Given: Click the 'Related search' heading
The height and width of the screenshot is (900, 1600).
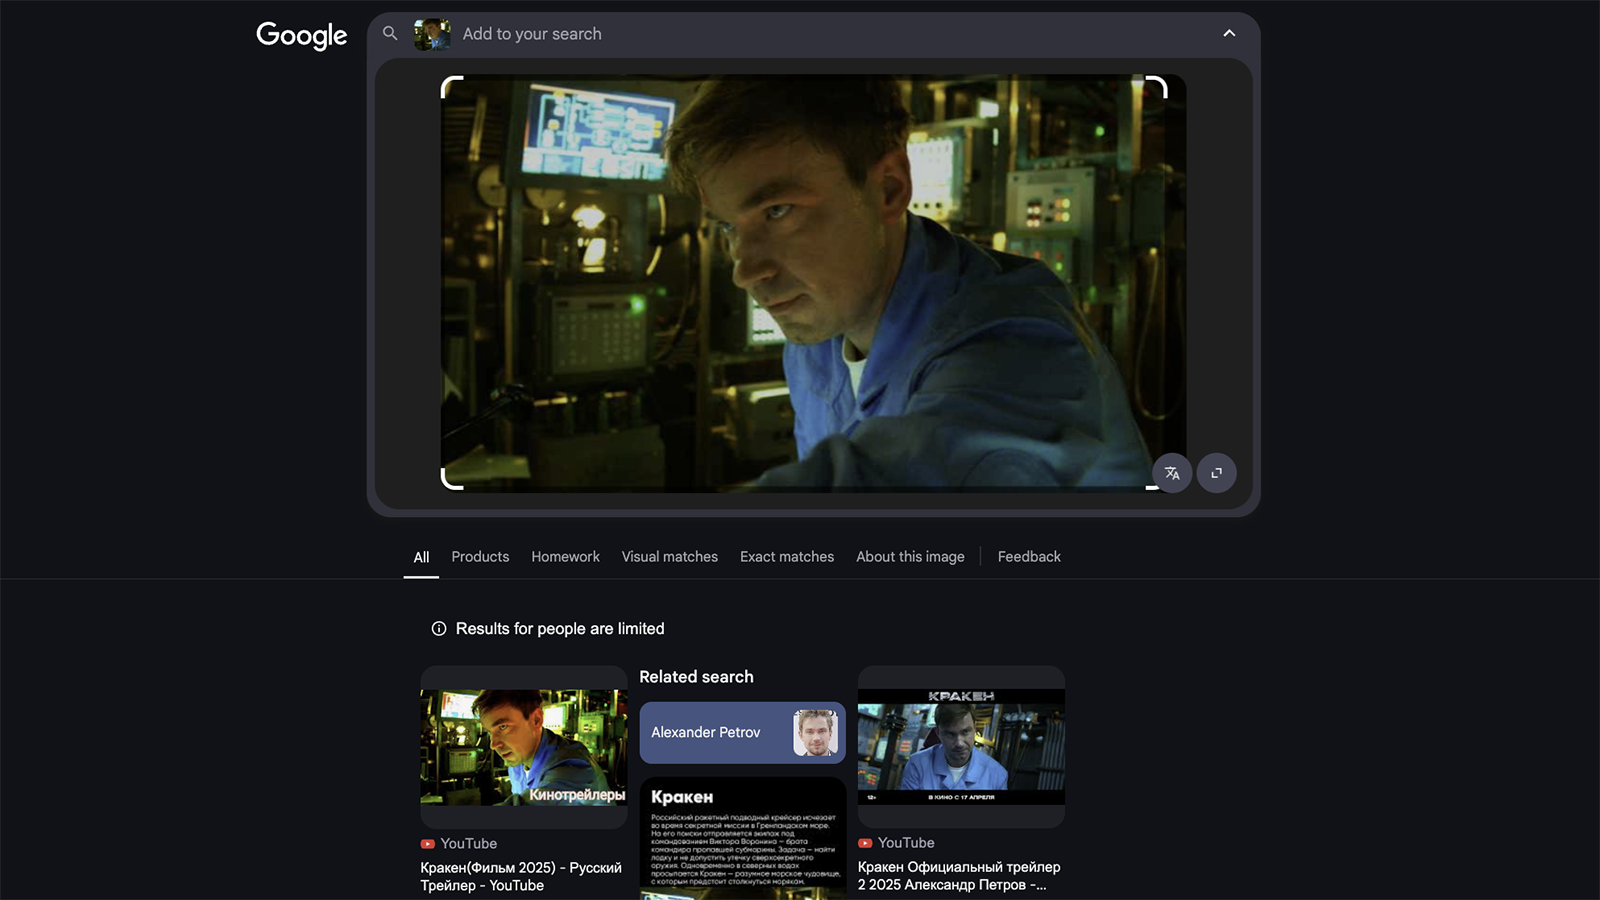Looking at the screenshot, I should pyautogui.click(x=697, y=677).
